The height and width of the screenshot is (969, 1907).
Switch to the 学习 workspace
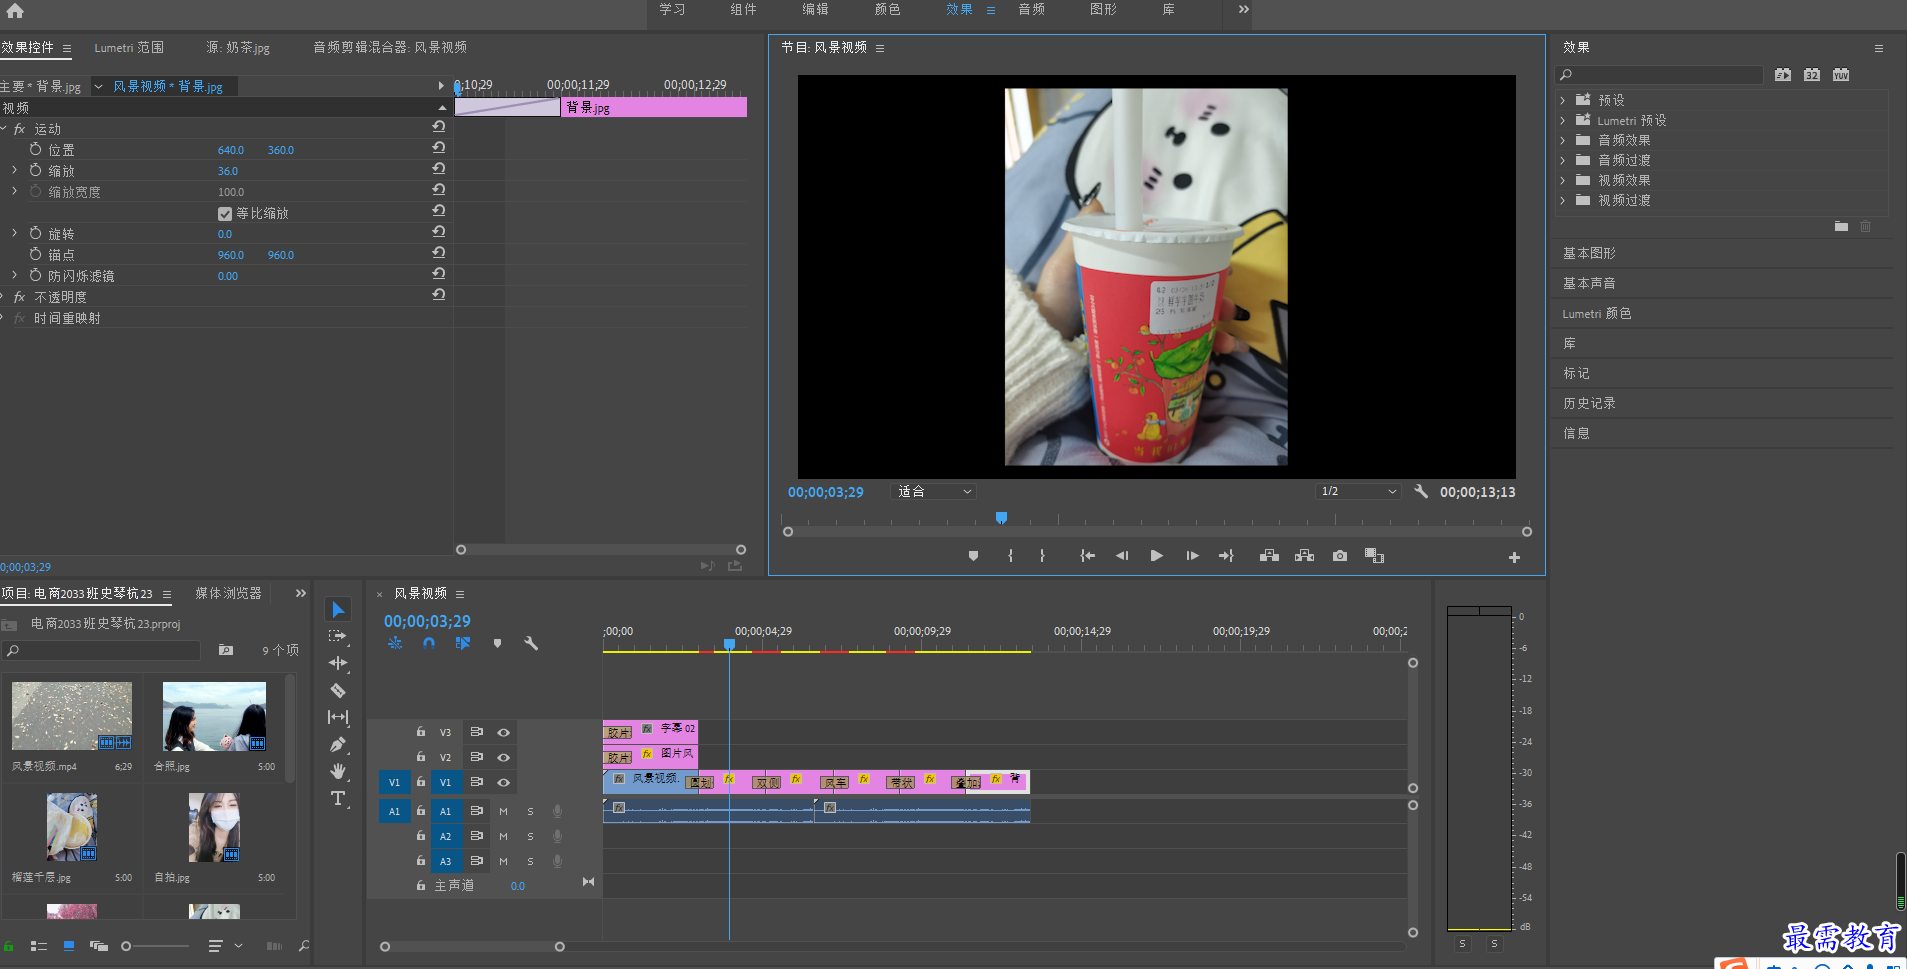point(672,9)
